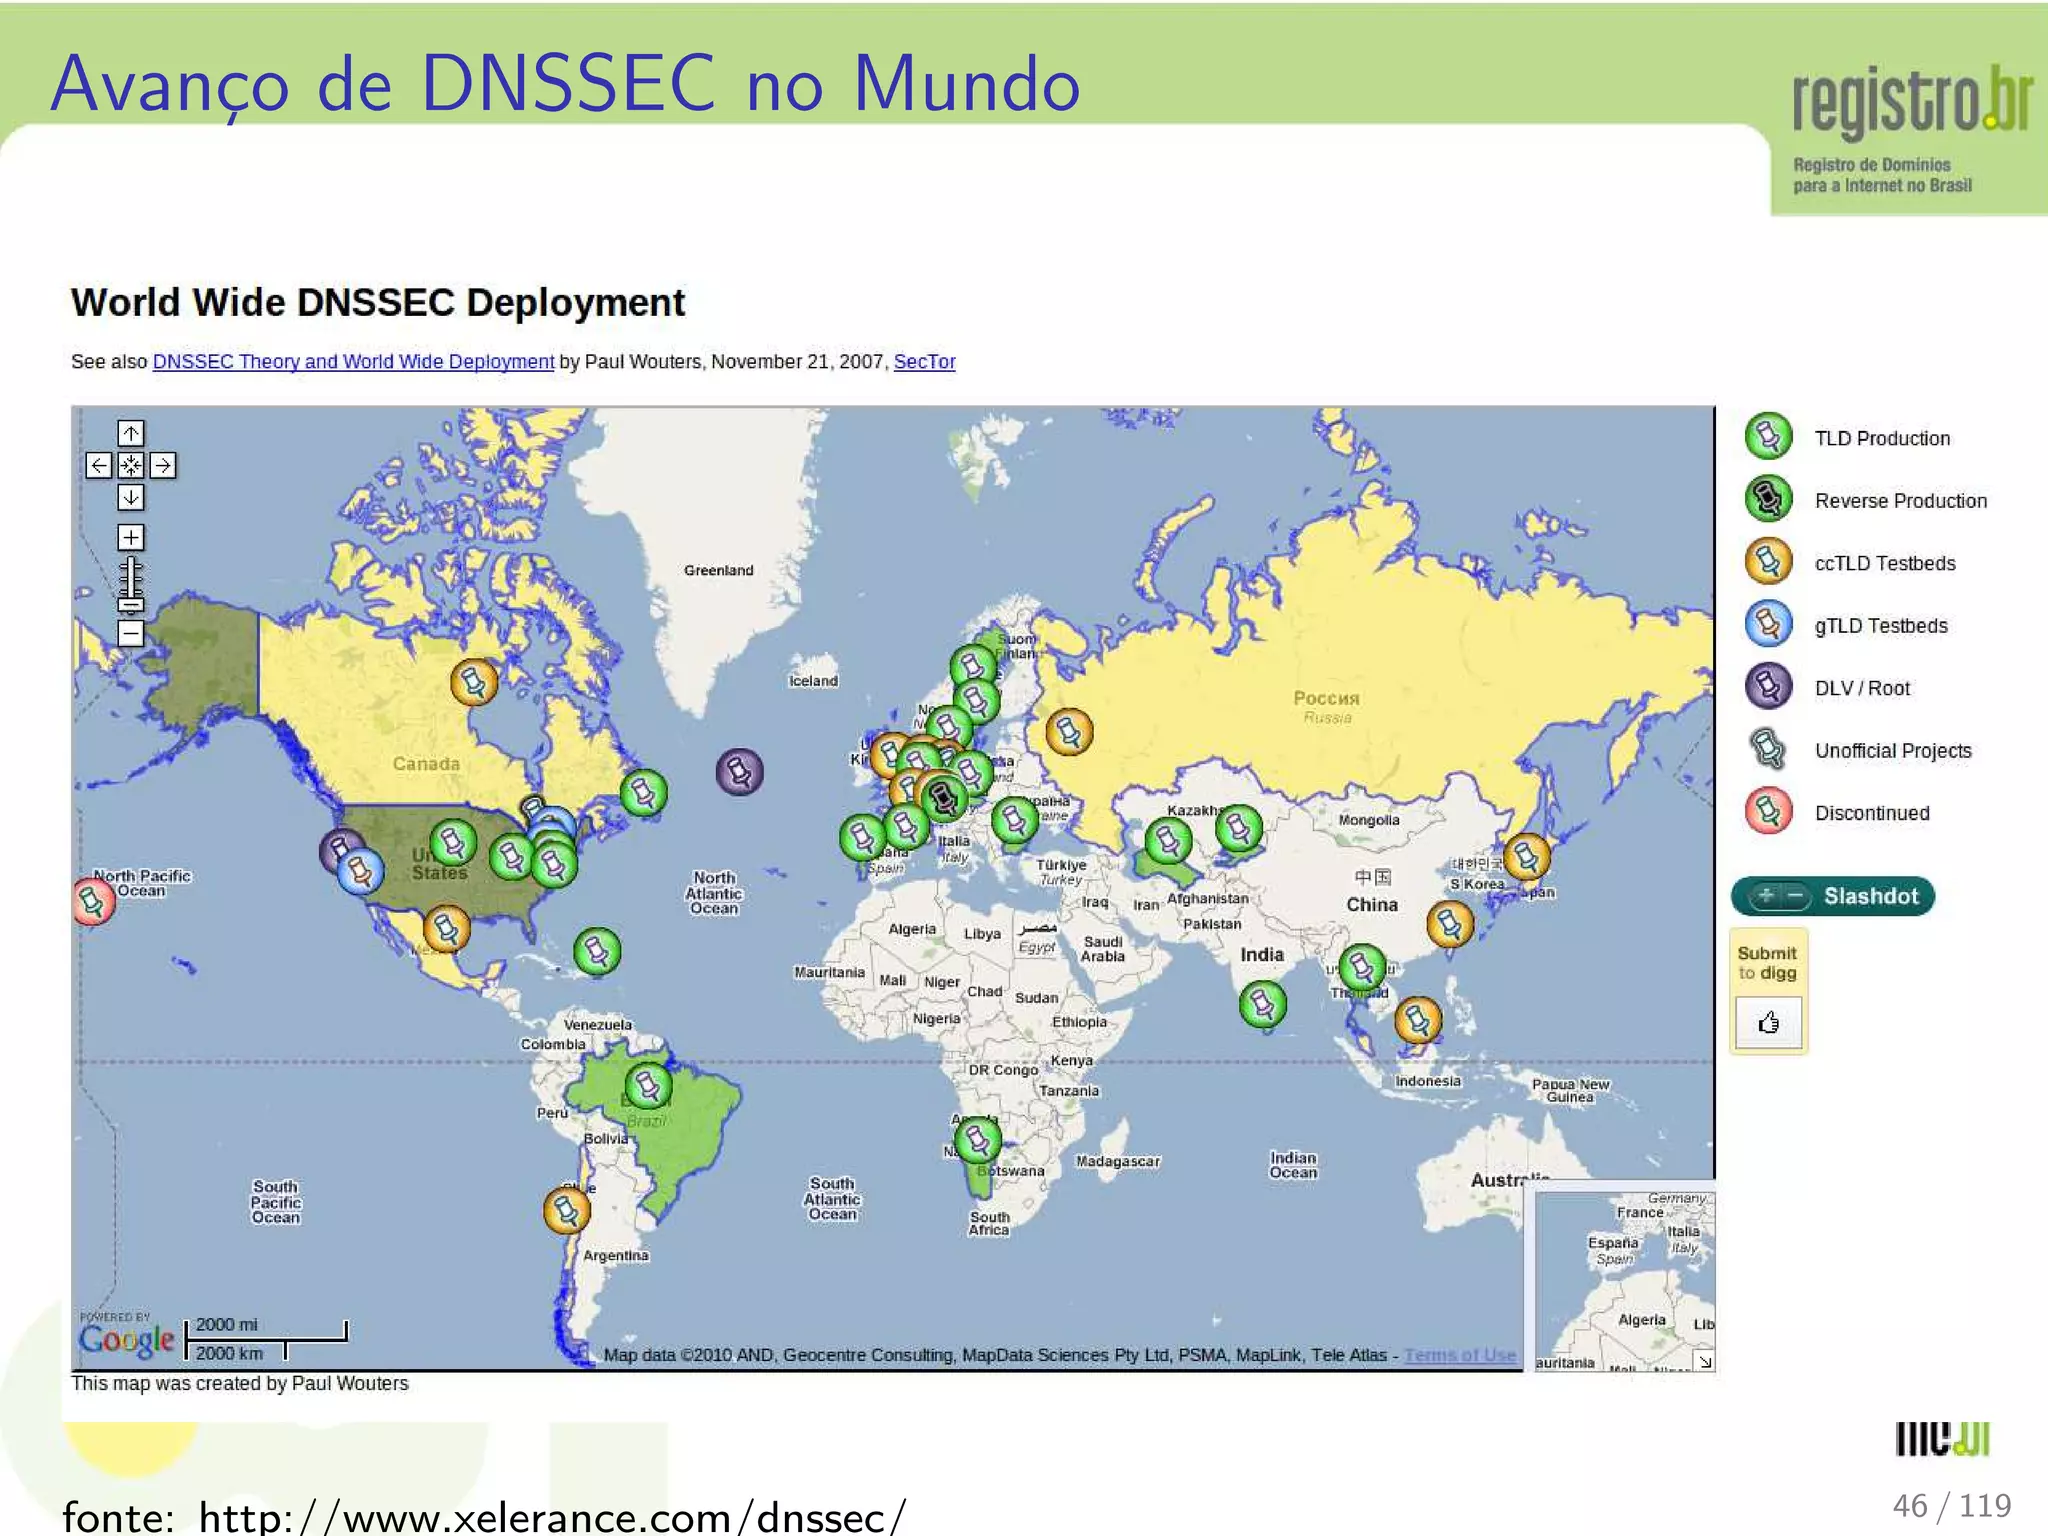Click the green marker south of India
The height and width of the screenshot is (1536, 2048).
(1263, 1003)
